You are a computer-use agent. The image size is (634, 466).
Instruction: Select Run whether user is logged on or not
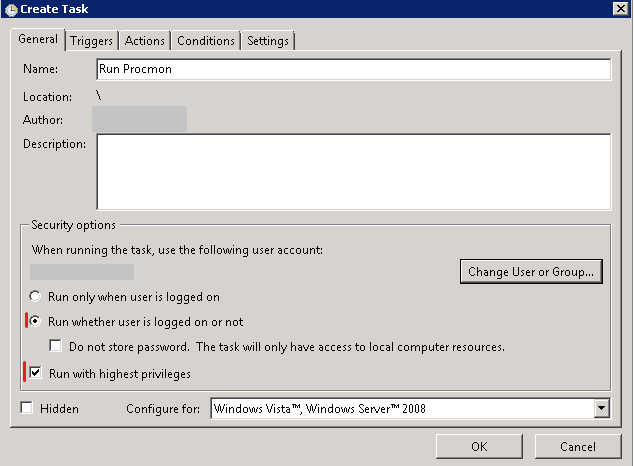click(37, 322)
